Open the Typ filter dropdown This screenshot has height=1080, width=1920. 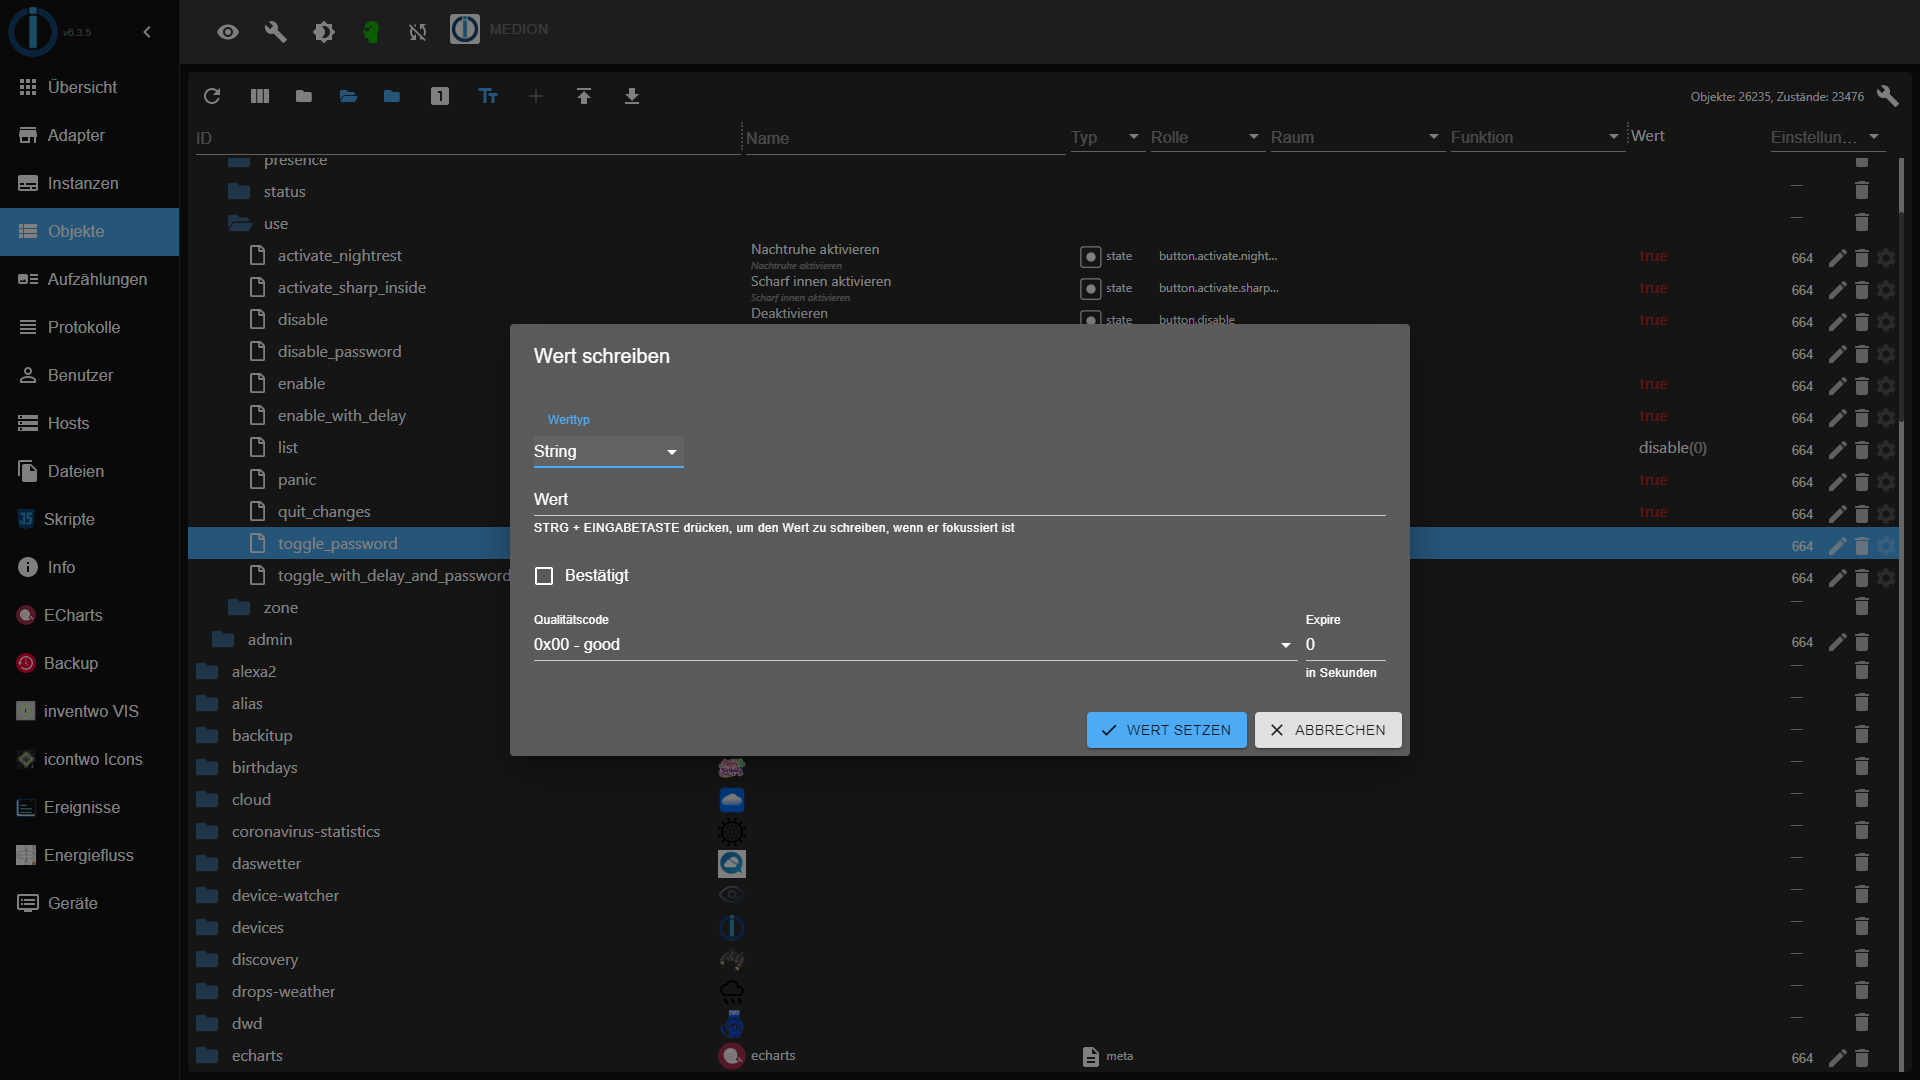pyautogui.click(x=1107, y=137)
